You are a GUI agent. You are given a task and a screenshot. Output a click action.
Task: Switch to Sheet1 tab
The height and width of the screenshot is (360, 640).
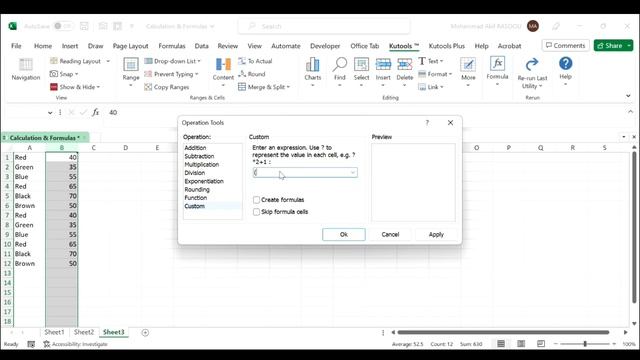pos(54,332)
